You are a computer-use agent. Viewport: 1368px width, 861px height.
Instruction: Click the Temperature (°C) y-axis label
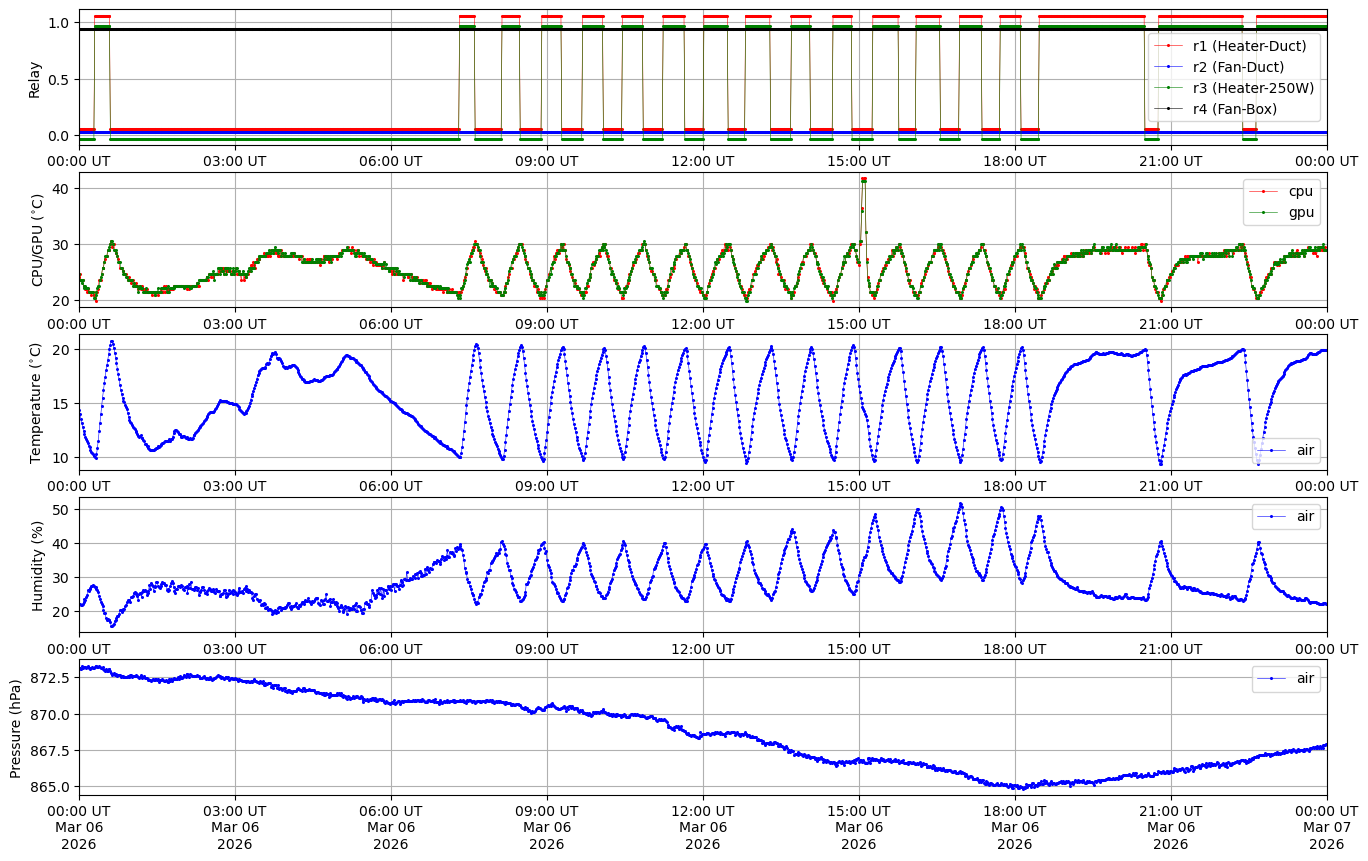(36, 402)
